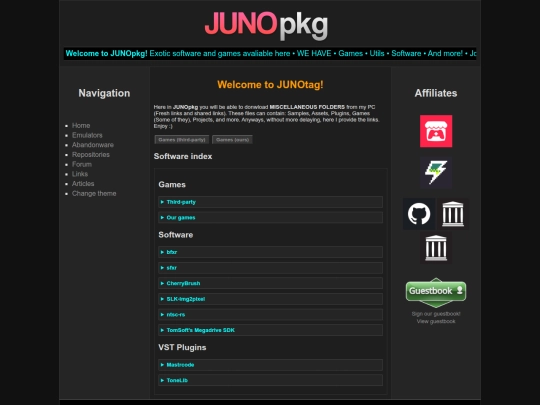The image size is (540, 405).
Task: Click Sign our guestbook link
Action: click(436, 314)
